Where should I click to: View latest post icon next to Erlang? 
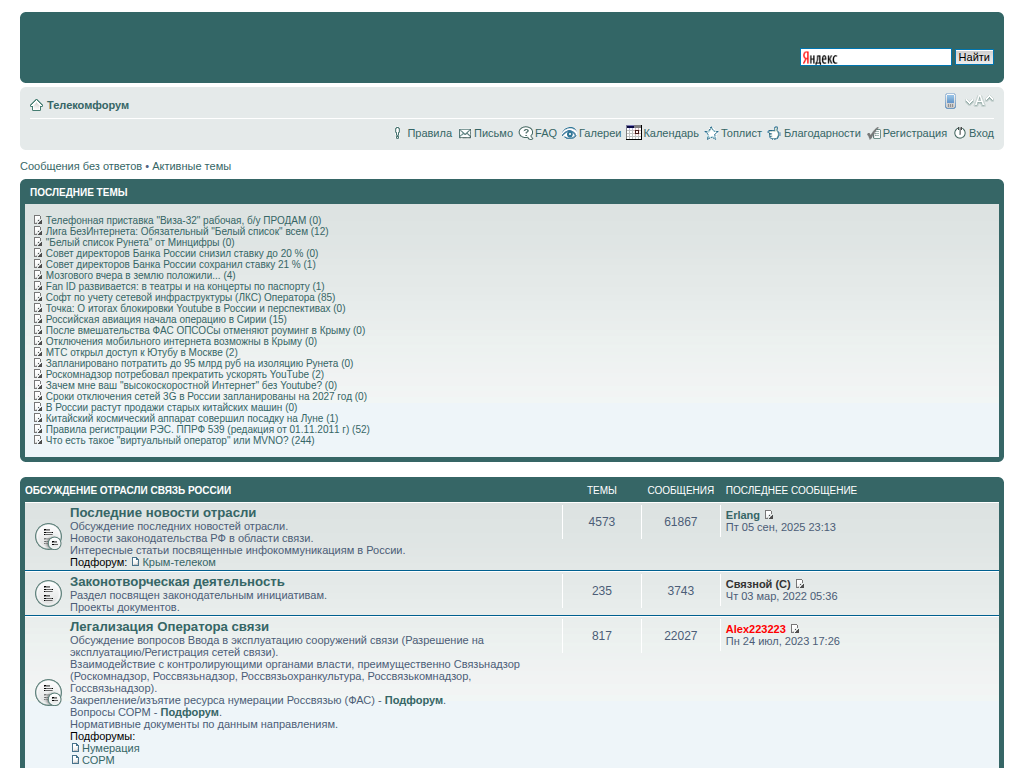pos(769,515)
